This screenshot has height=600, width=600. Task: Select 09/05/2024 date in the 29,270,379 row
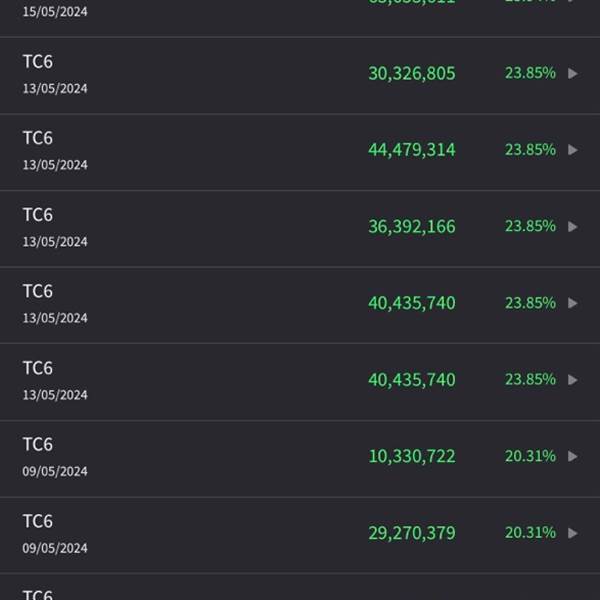(55, 548)
